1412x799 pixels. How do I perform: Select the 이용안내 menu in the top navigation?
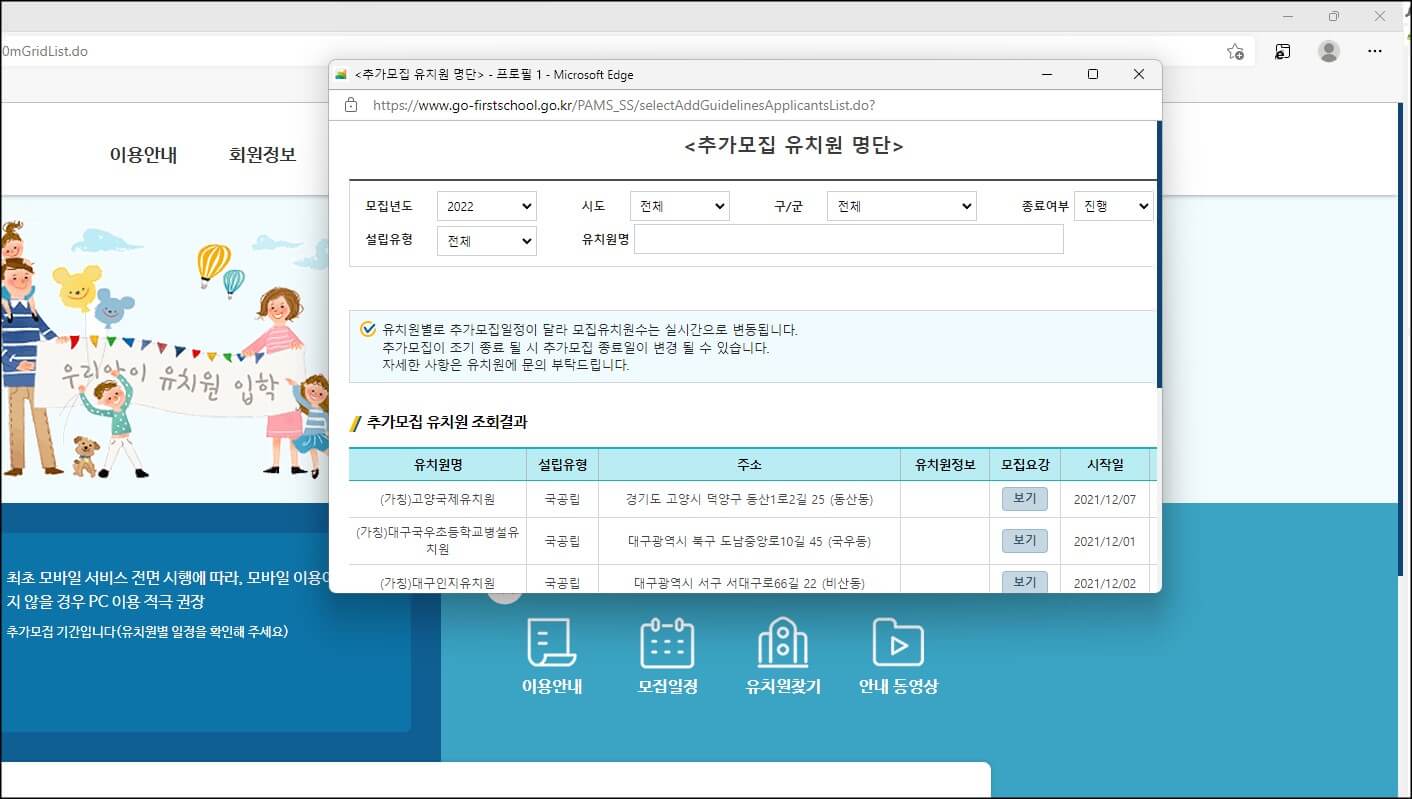142,155
